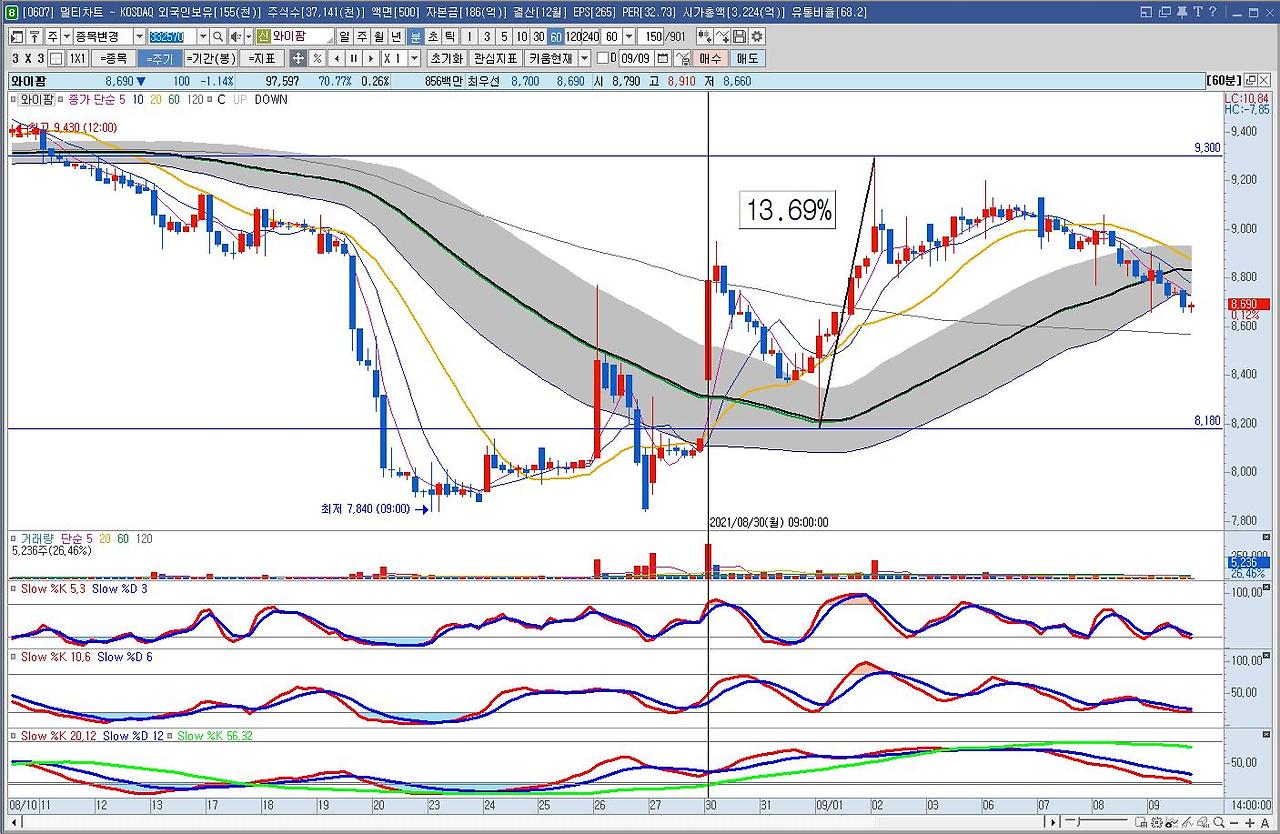Click the crosshair move tool icon
The width and height of the screenshot is (1280, 834).
298,58
